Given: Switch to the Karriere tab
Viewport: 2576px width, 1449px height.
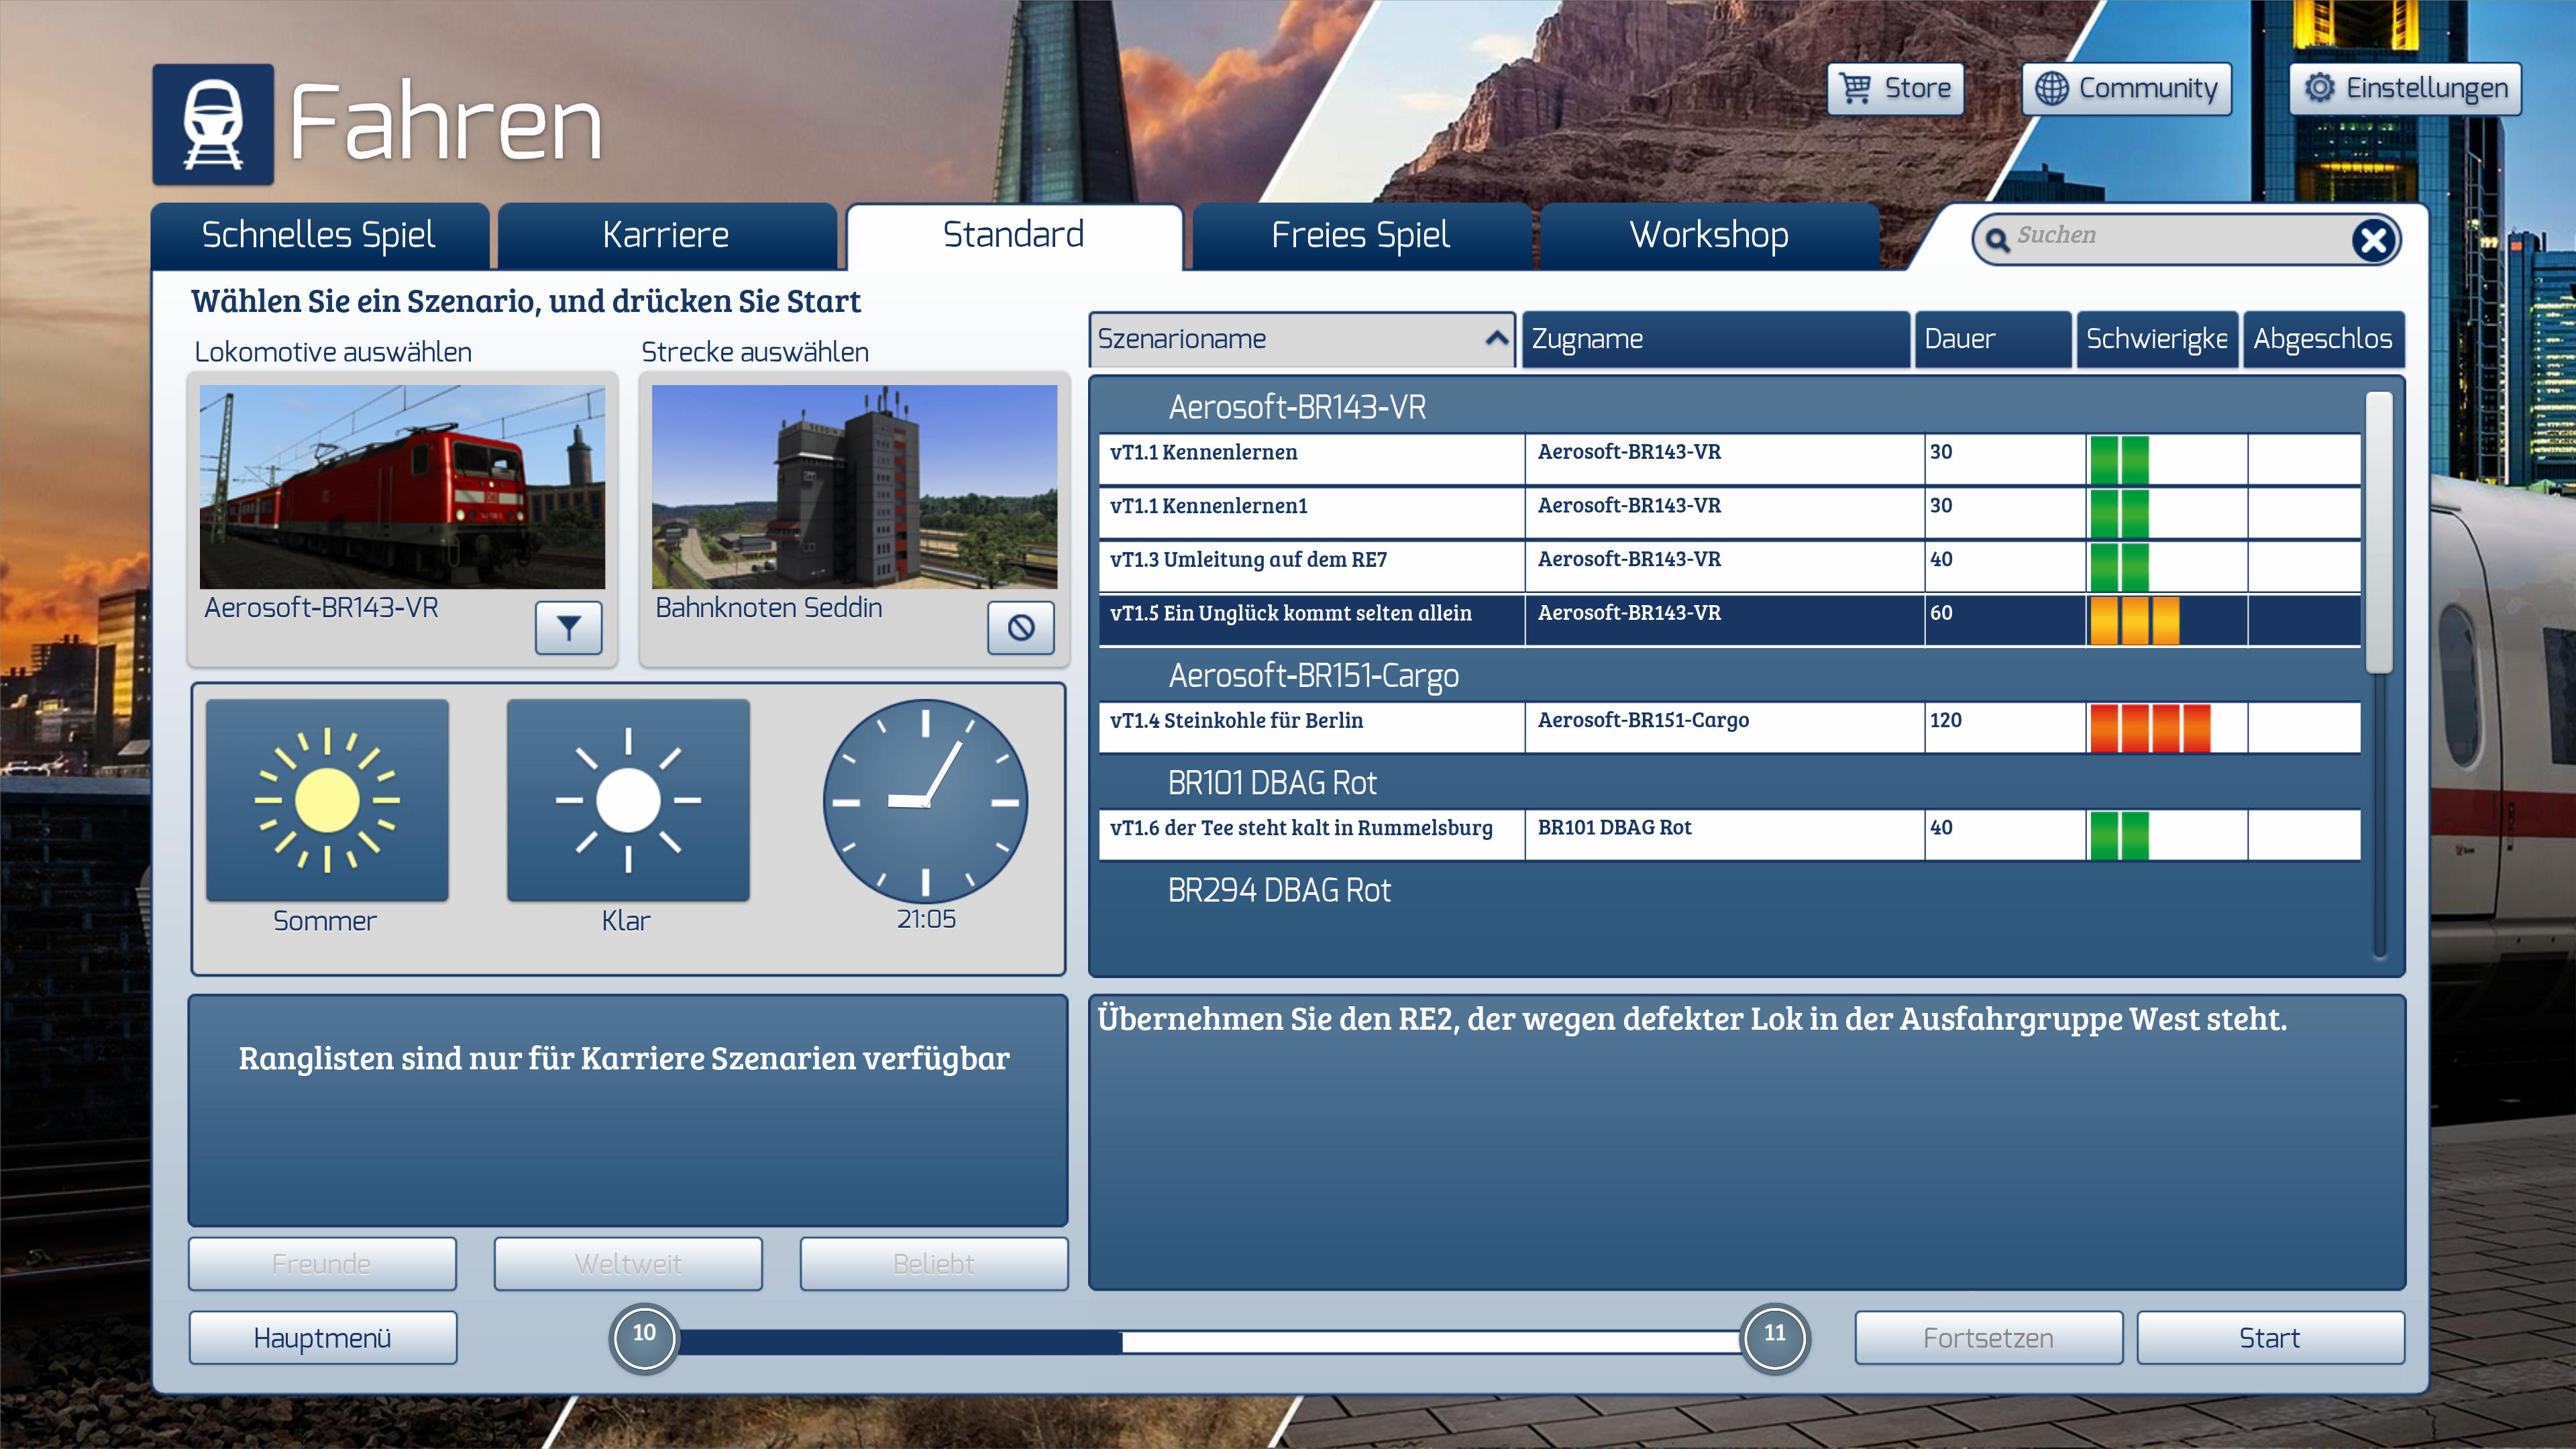Looking at the screenshot, I should [666, 235].
